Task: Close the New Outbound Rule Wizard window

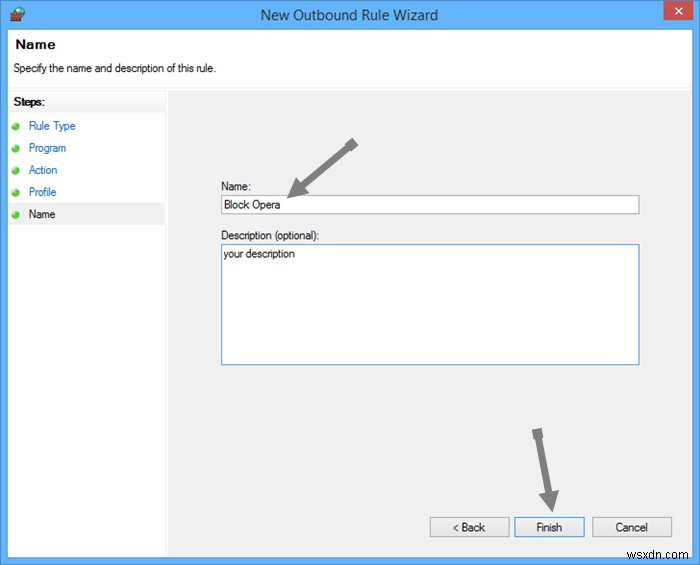Action: tap(678, 11)
